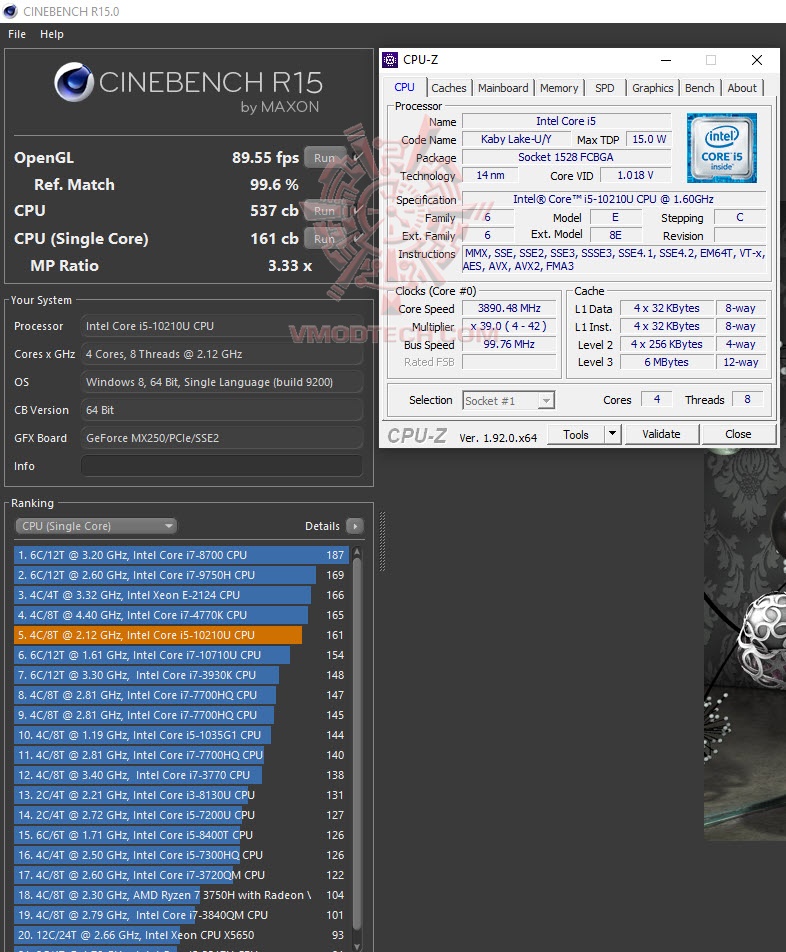The width and height of the screenshot is (786, 952).
Task: Select ranking row Intel Xeon CPU X5650
Action: point(181,936)
